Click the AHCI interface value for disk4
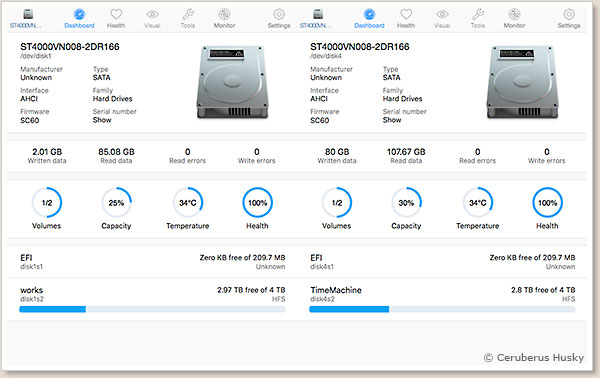 [319, 99]
